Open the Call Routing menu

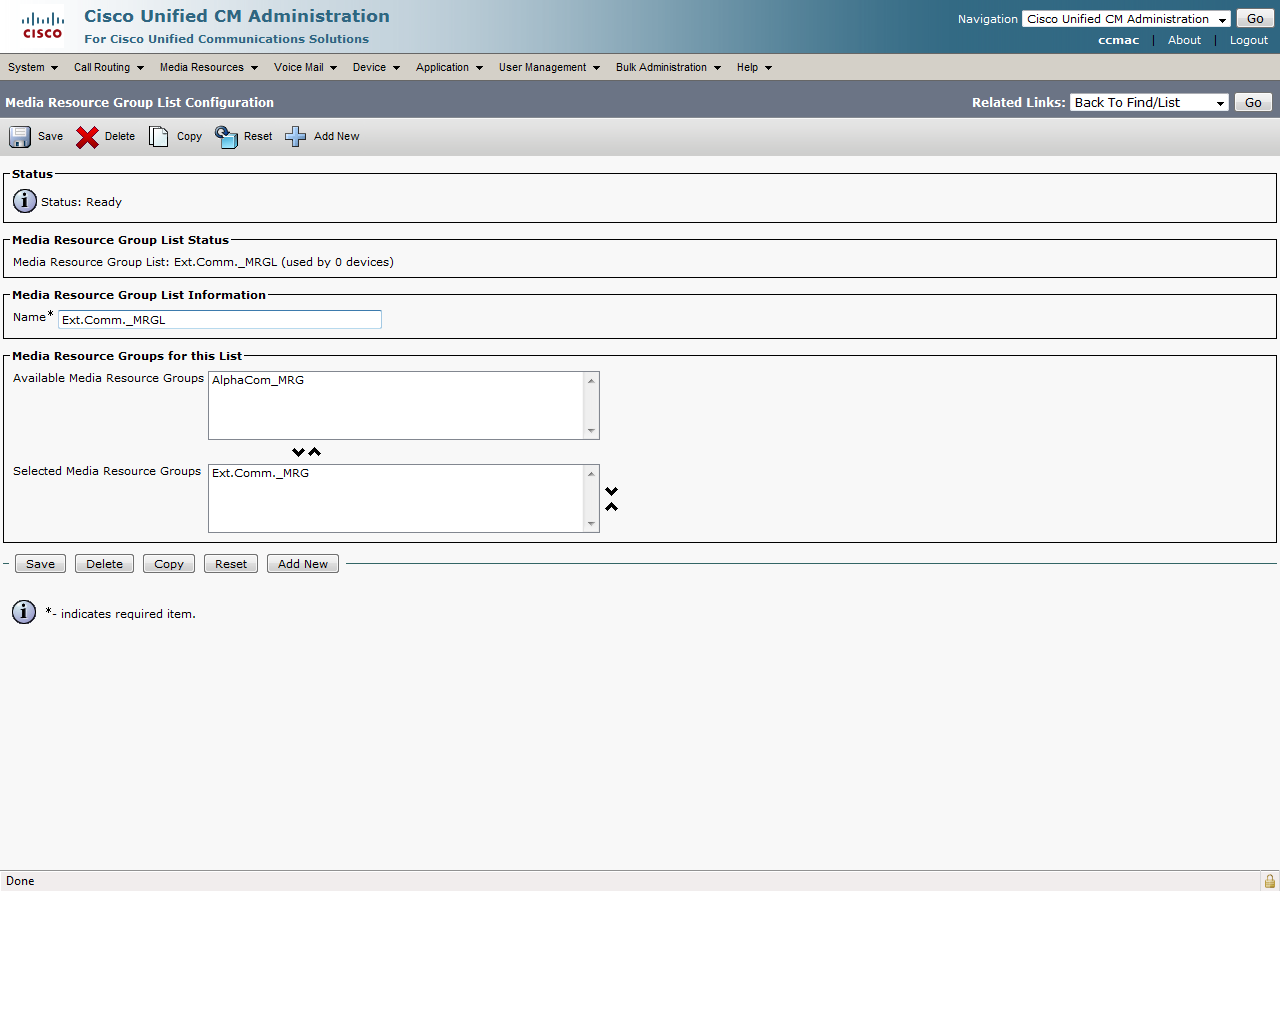point(109,67)
